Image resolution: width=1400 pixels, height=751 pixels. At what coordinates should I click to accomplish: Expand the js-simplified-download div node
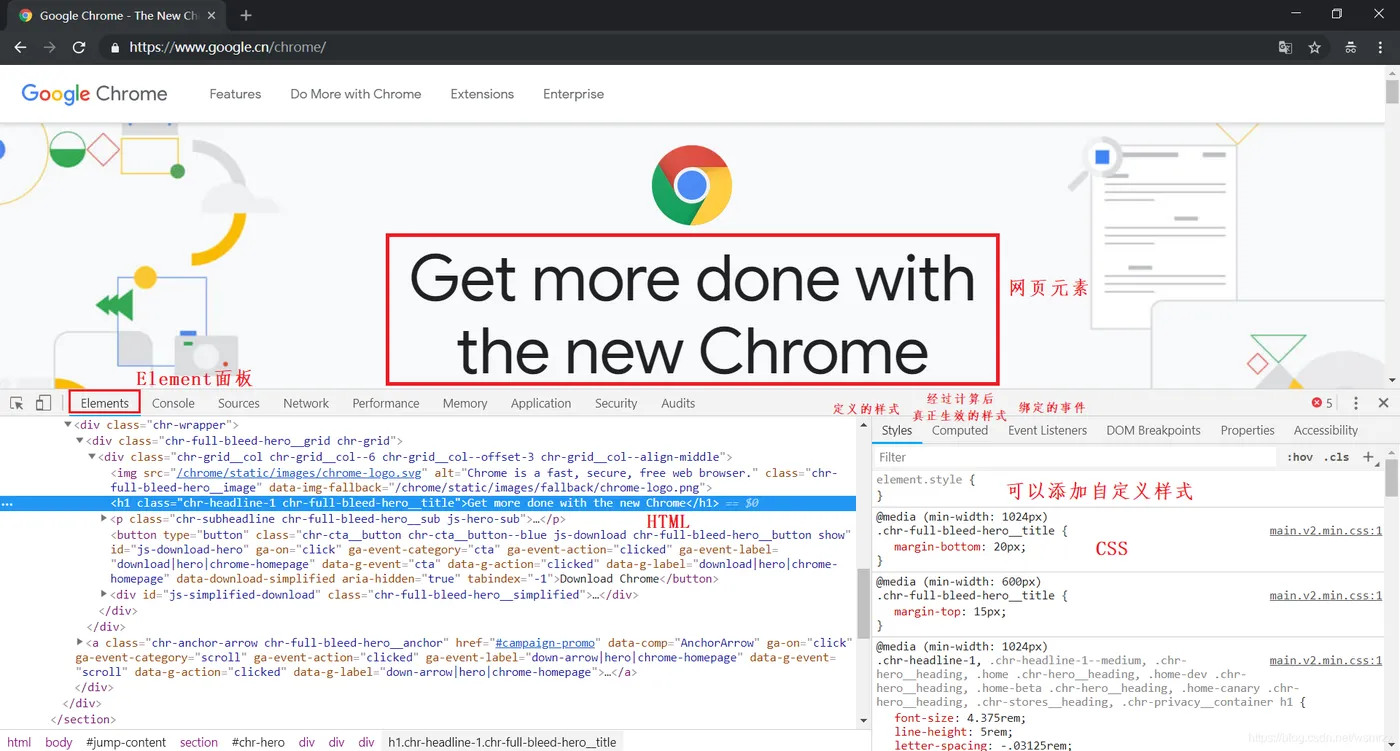[104, 595]
